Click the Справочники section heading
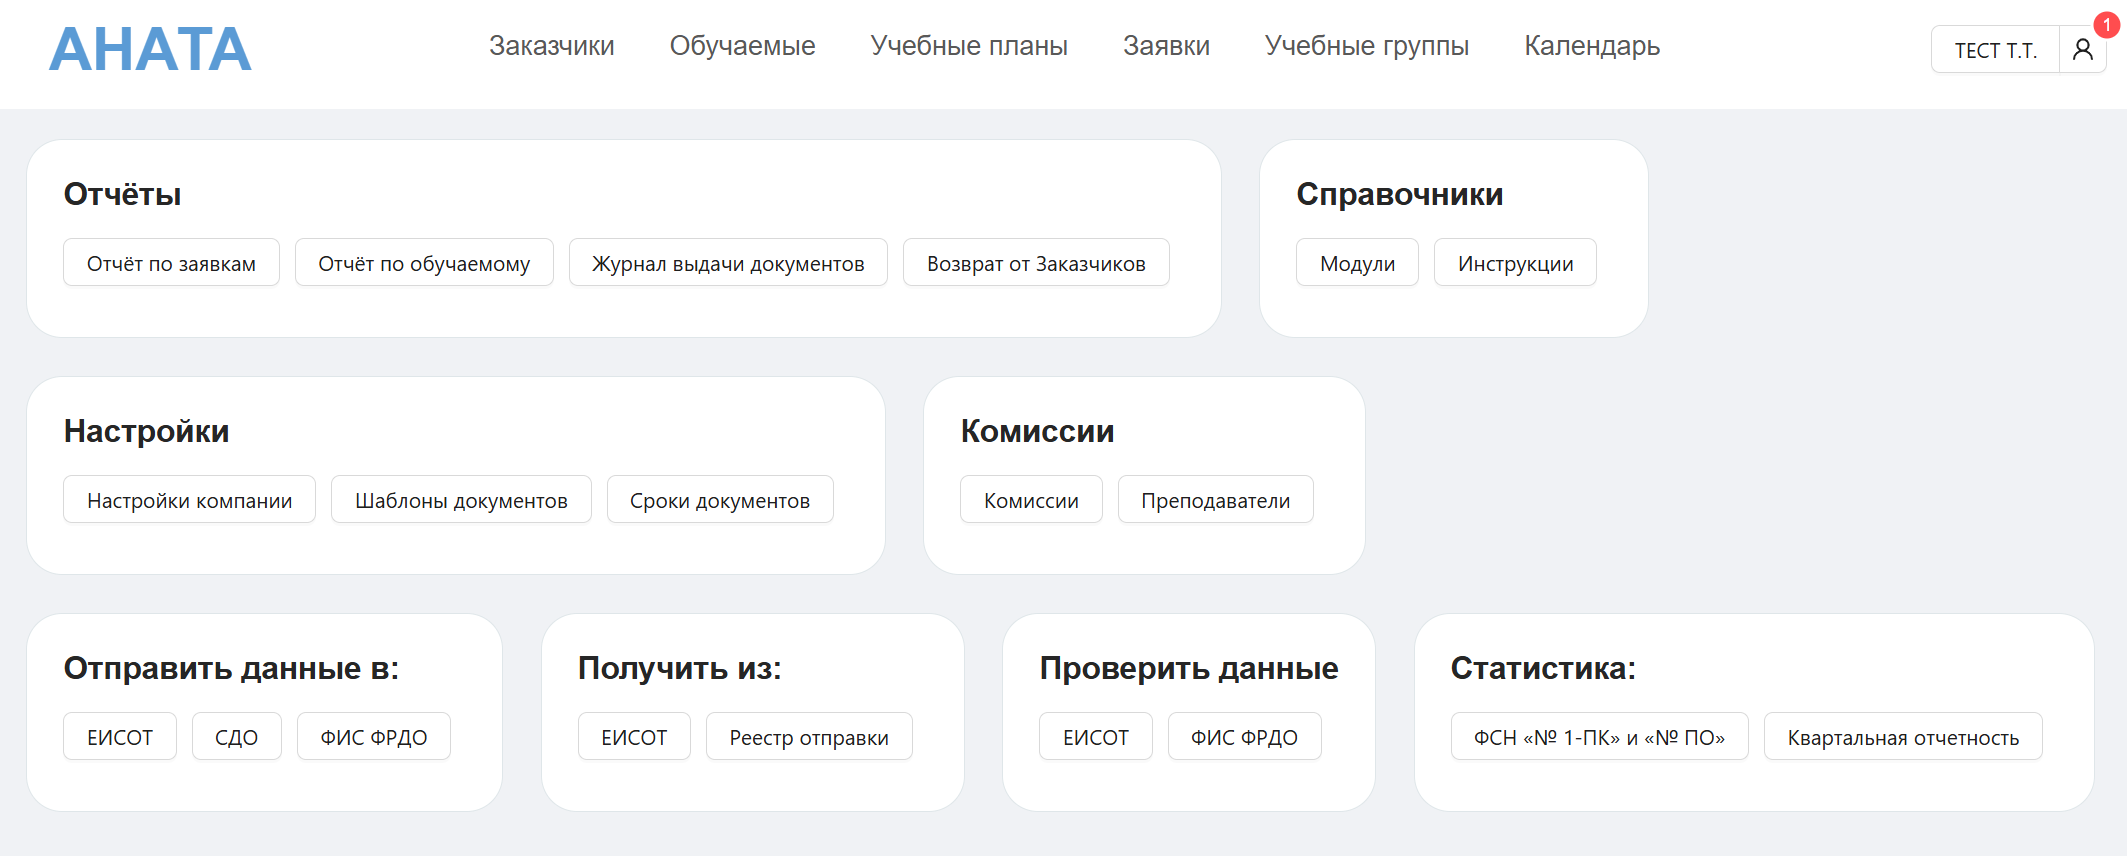The width and height of the screenshot is (2127, 856). (1399, 194)
